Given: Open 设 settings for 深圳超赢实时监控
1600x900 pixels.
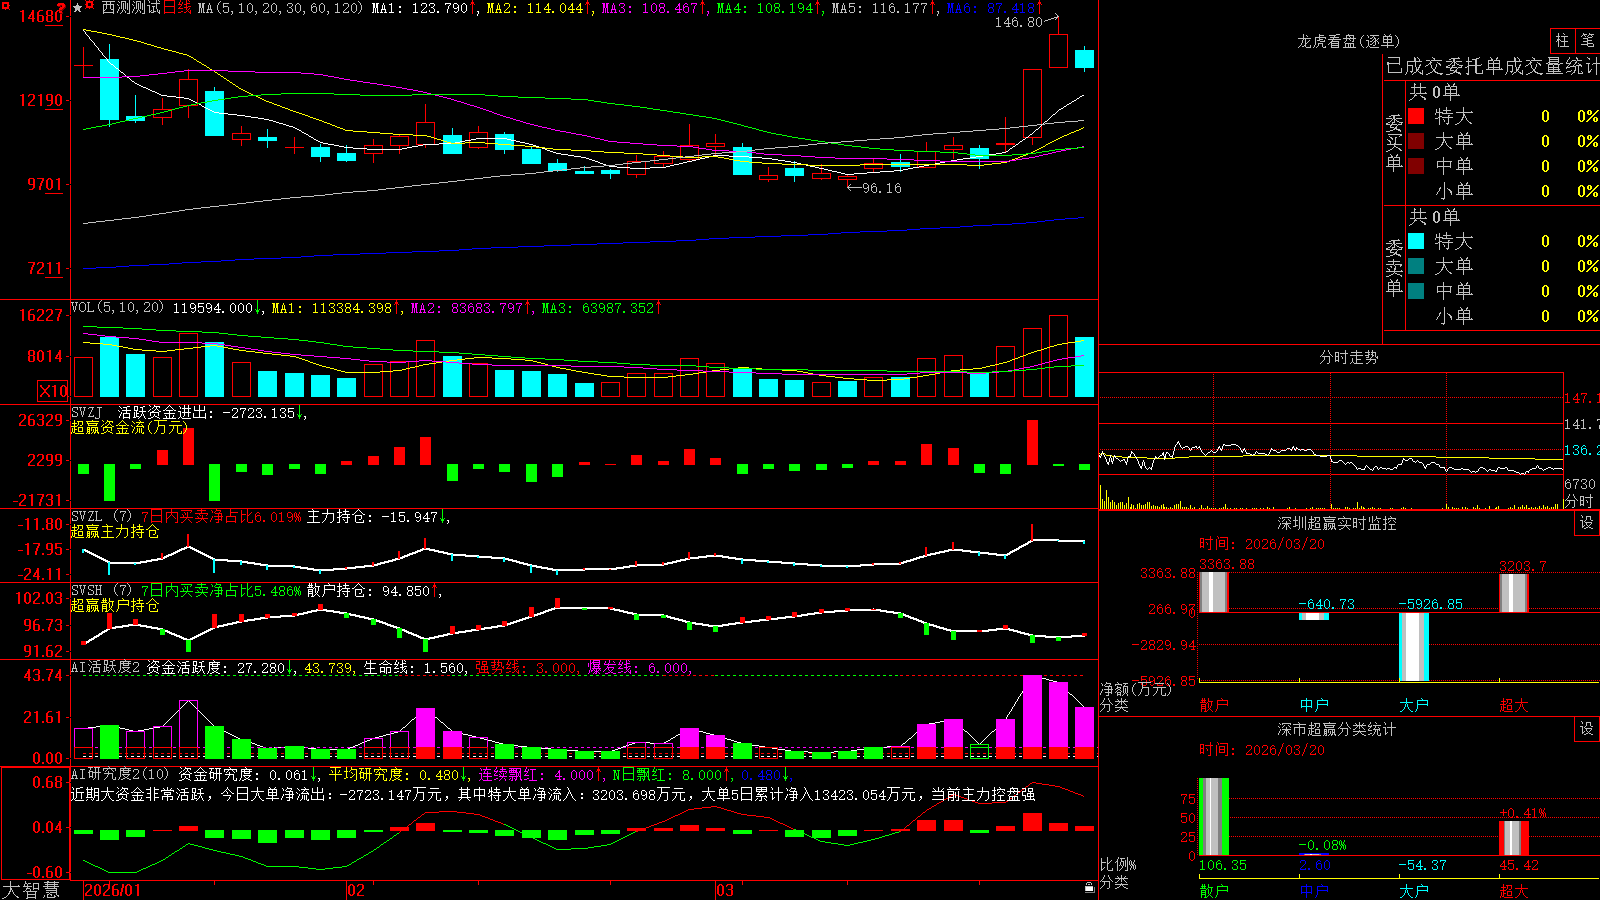Looking at the screenshot, I should (x=1587, y=523).
